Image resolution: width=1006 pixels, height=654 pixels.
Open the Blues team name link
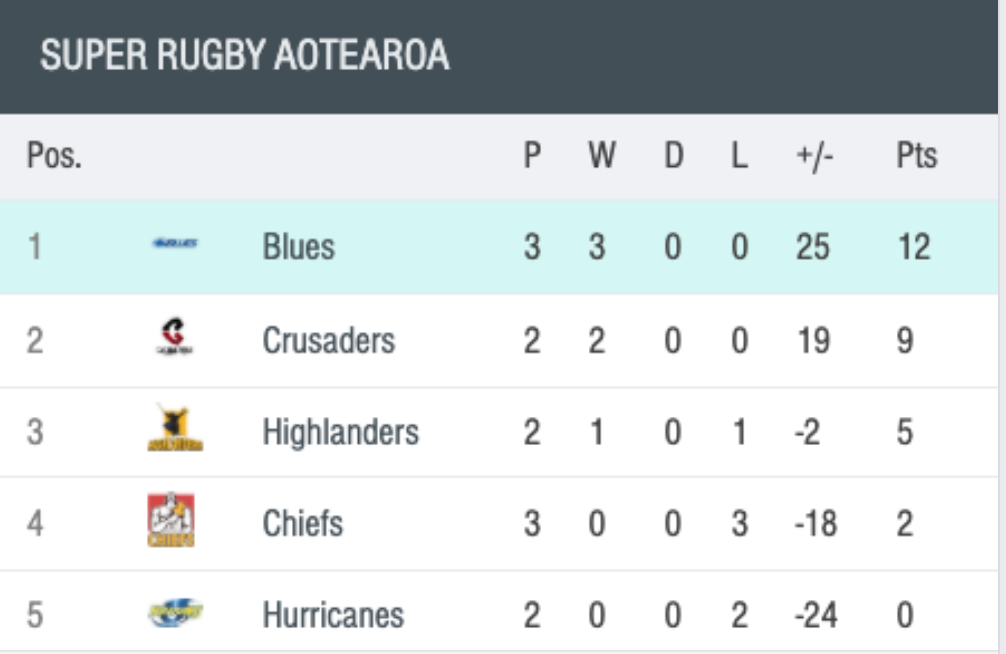[298, 247]
